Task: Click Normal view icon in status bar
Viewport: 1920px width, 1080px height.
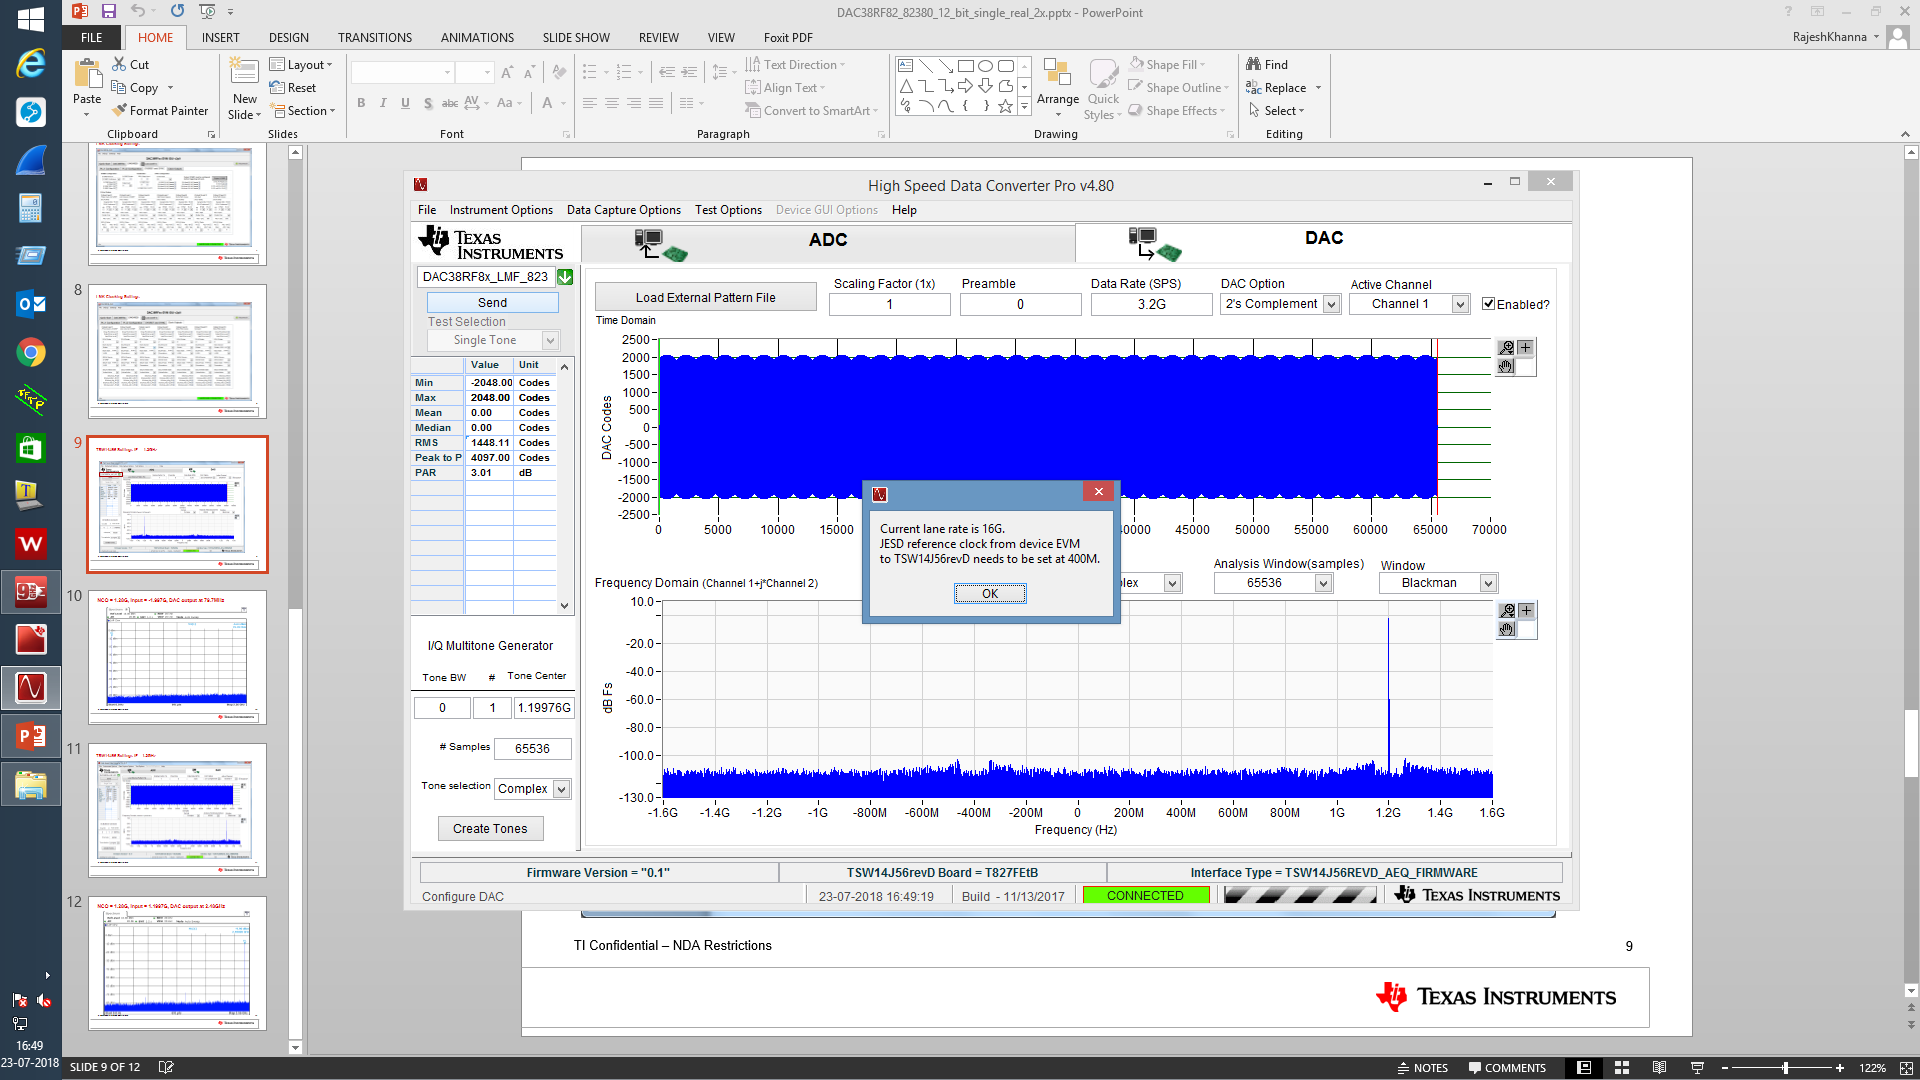Action: pos(1584,1068)
